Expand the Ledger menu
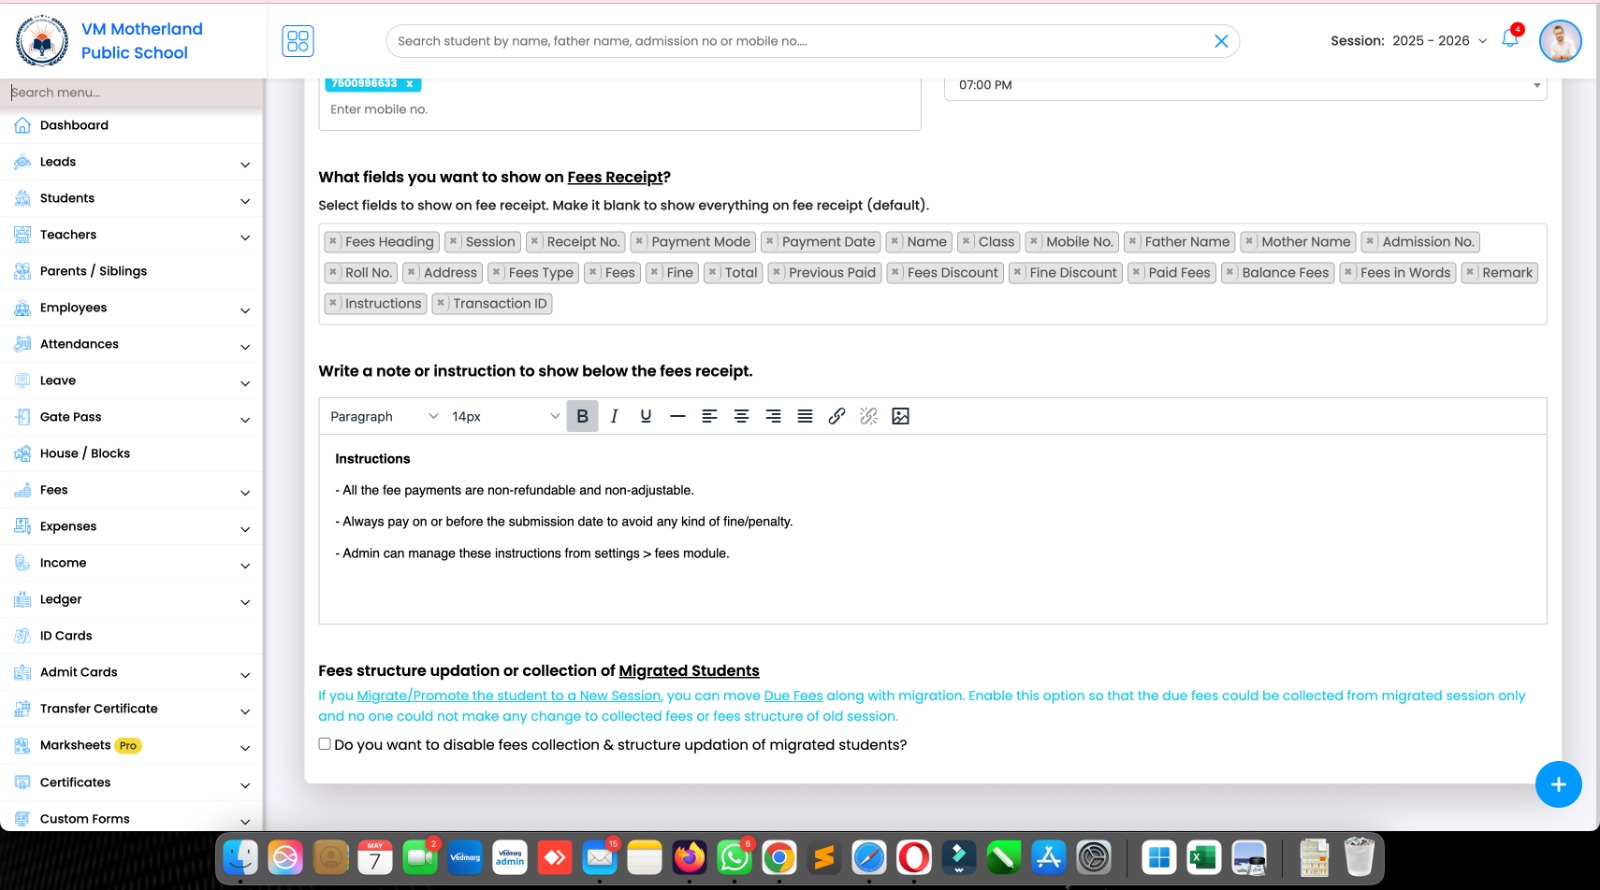This screenshot has width=1600, height=890. [245, 602]
